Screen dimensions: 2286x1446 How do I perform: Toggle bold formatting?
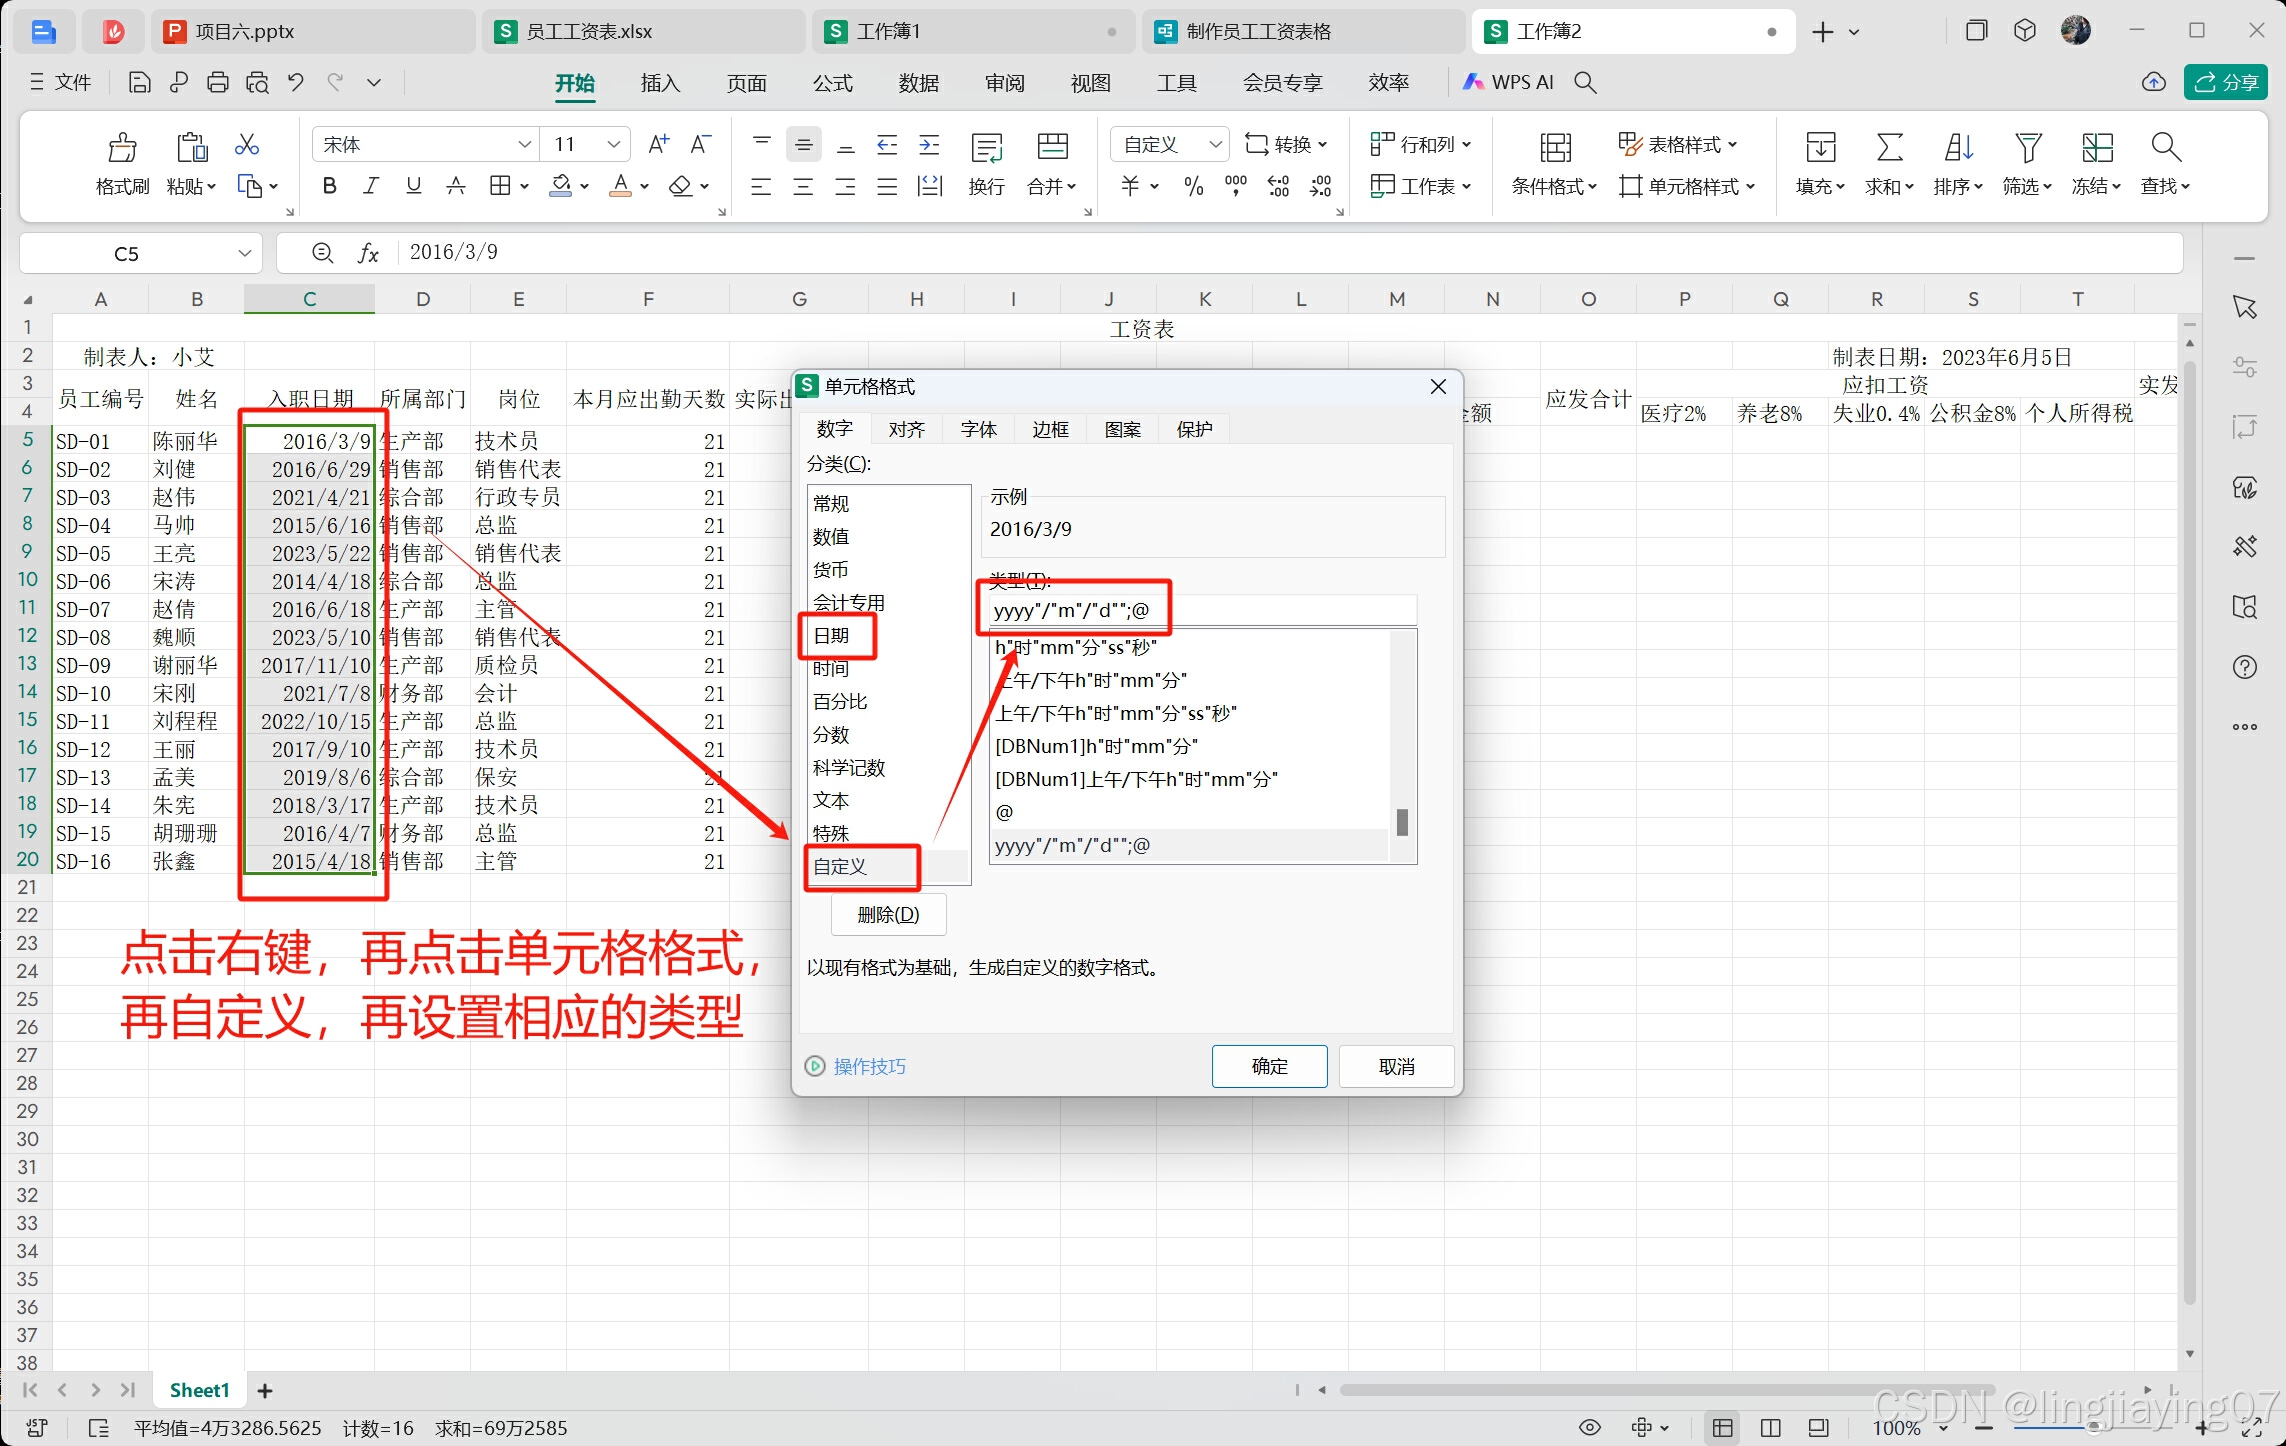[x=329, y=186]
